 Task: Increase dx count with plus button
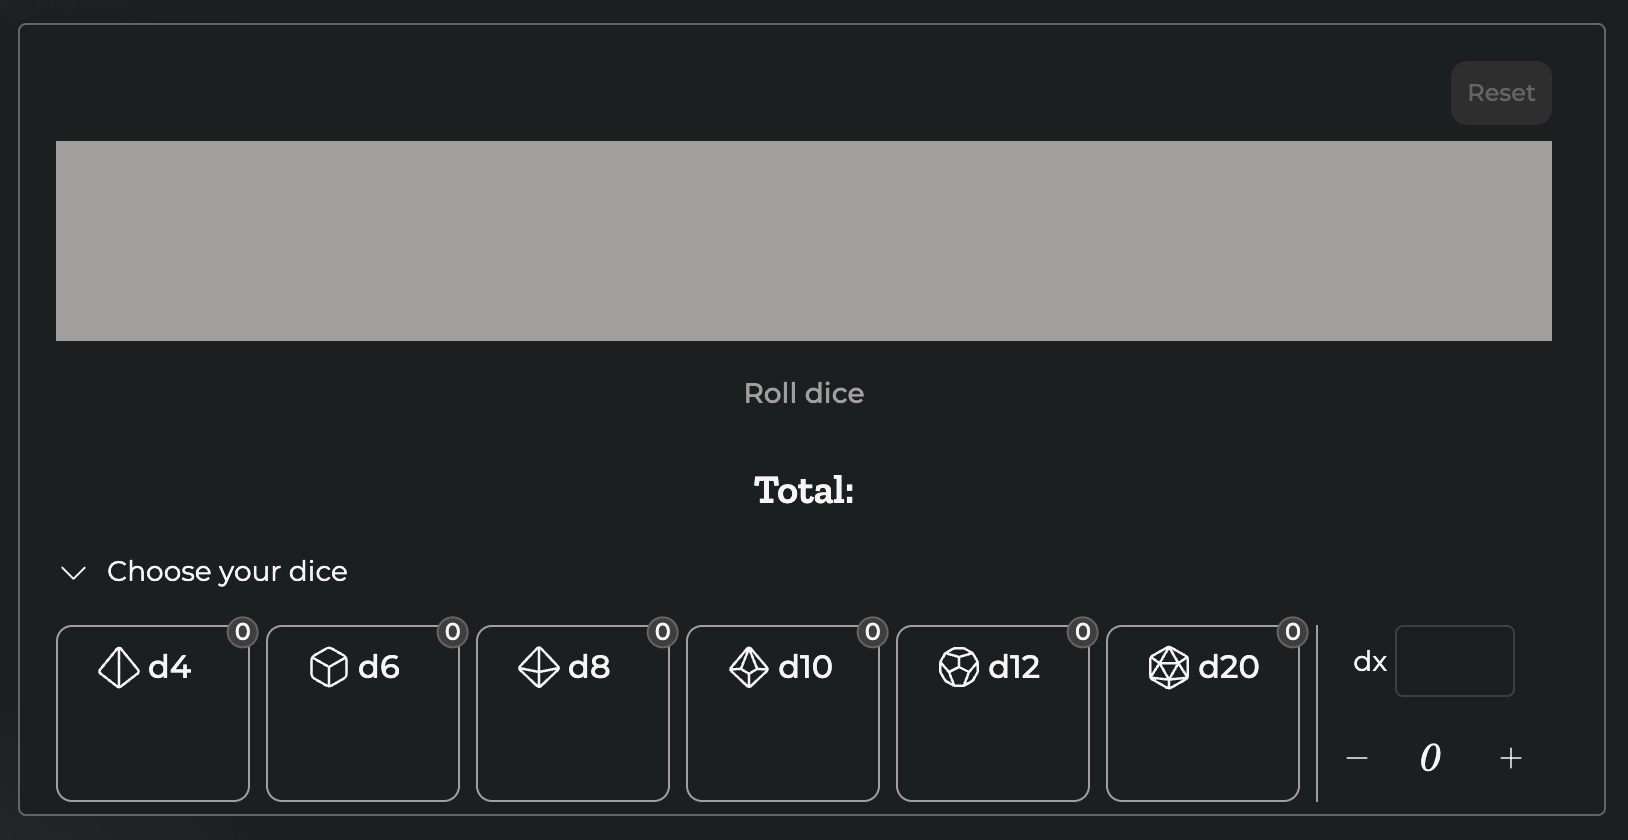[x=1511, y=758]
